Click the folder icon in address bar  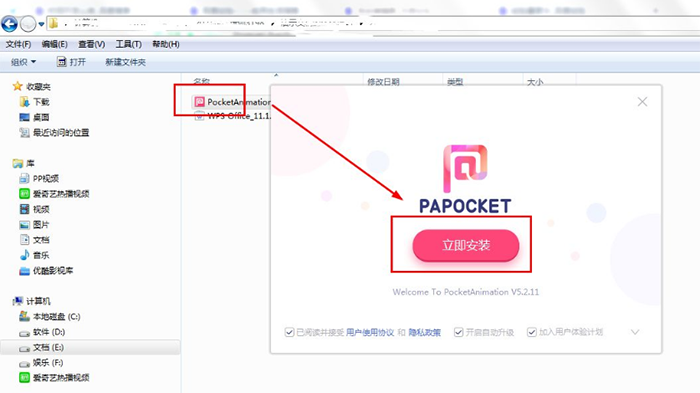pyautogui.click(x=53, y=23)
